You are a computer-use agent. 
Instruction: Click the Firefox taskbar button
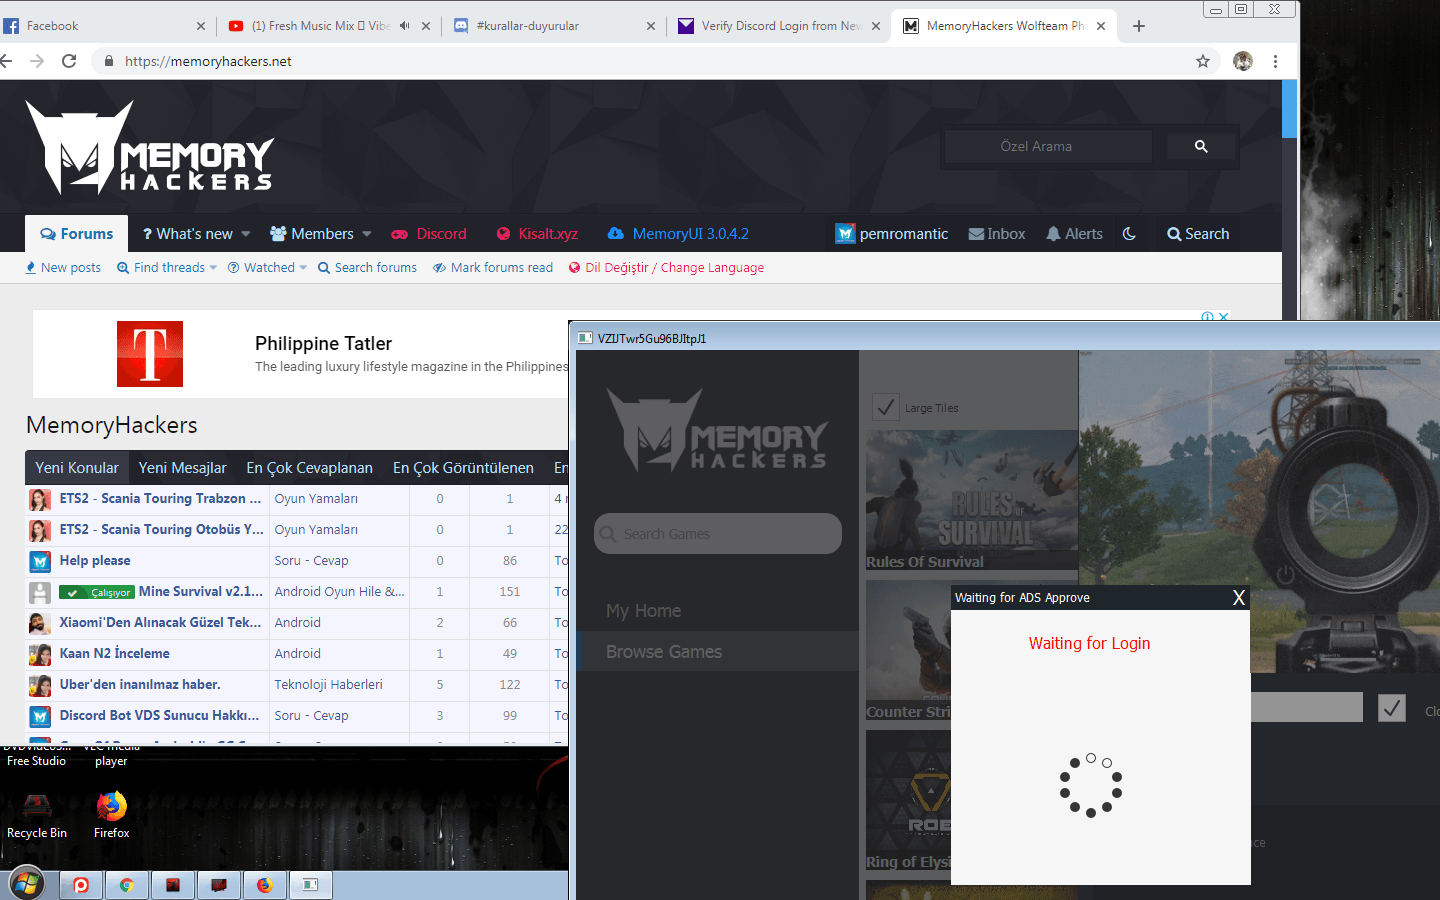(x=265, y=885)
